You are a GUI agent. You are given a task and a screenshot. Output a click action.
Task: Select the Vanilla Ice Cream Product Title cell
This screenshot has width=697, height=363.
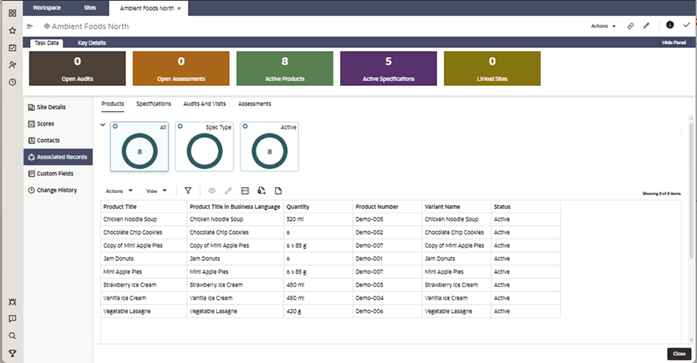point(144,298)
